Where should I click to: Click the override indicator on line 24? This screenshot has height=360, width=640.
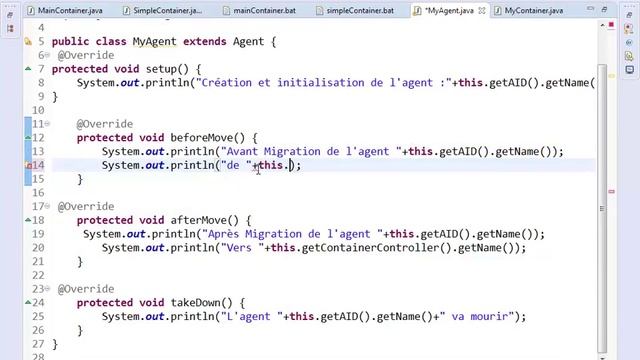tap(28, 302)
